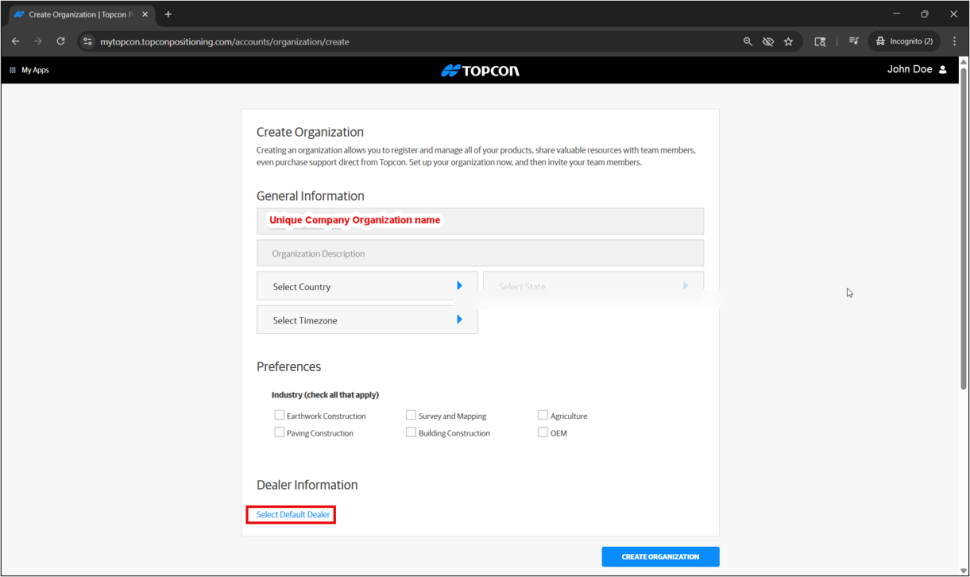Bookmark this page with star icon

788,42
